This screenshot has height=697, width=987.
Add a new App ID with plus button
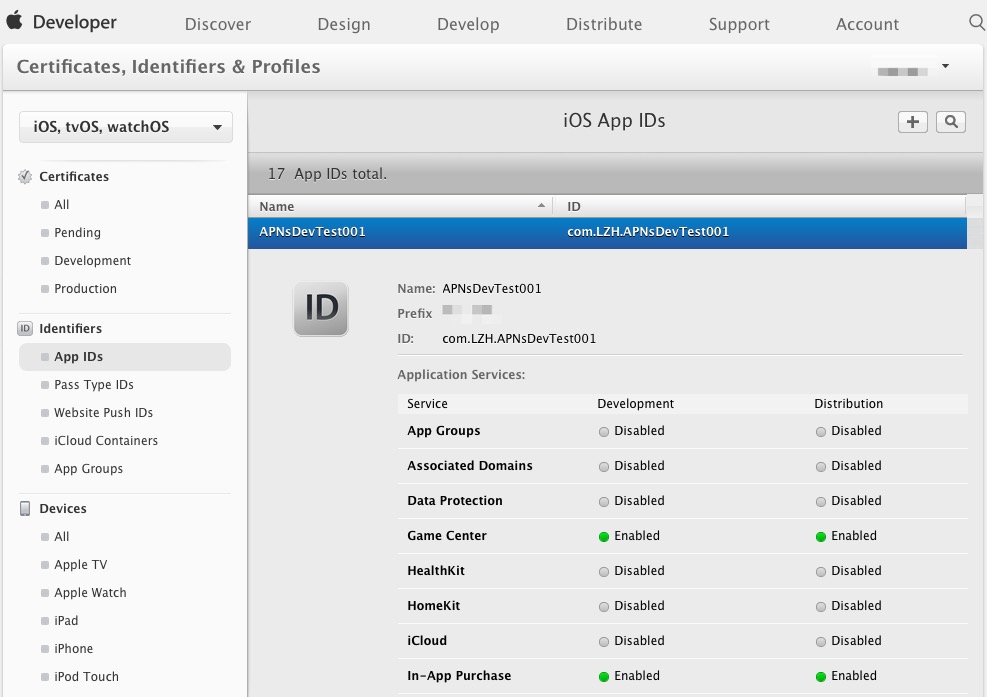point(913,122)
